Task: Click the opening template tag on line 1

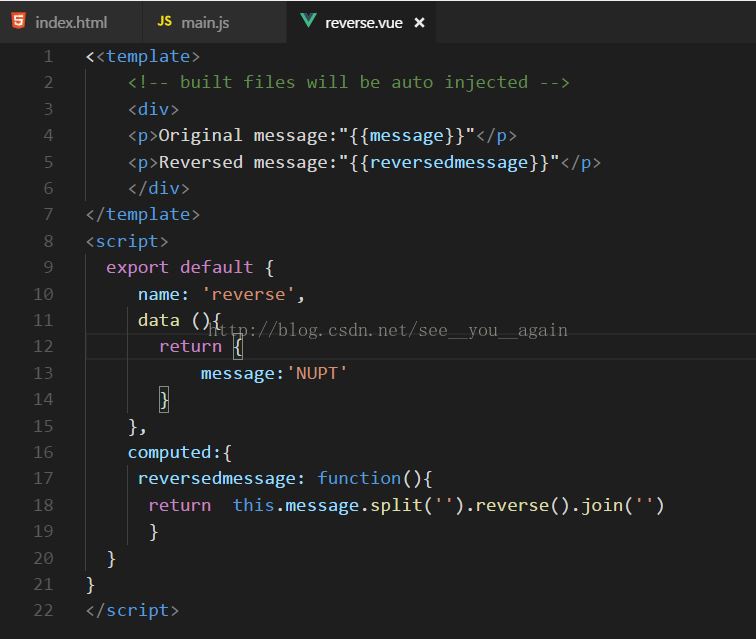Action: pyautogui.click(x=148, y=57)
